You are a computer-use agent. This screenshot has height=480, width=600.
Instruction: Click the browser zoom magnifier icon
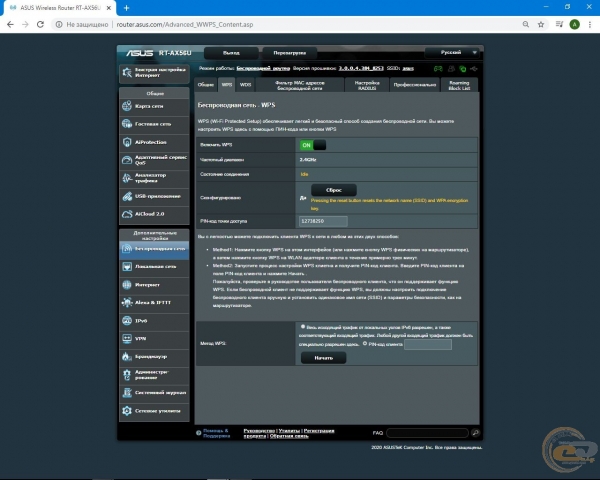pos(526,24)
